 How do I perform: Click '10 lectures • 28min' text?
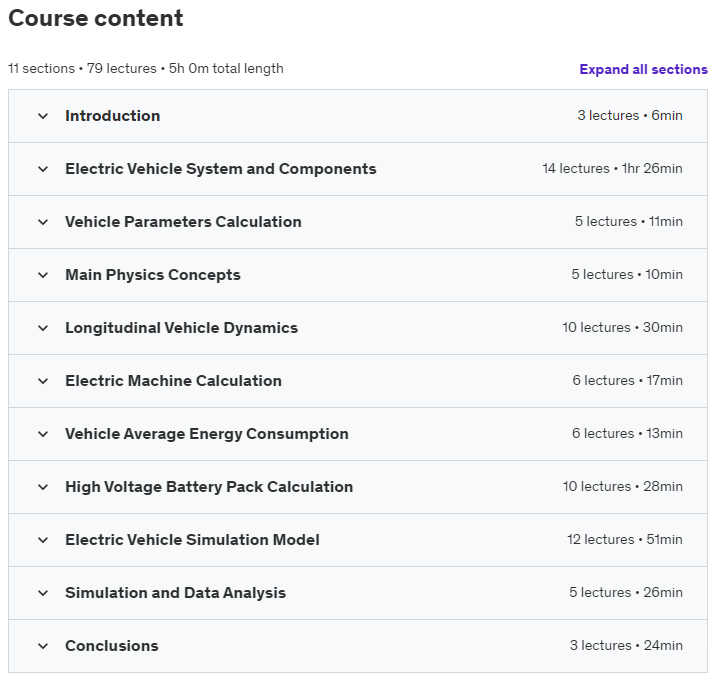point(623,486)
